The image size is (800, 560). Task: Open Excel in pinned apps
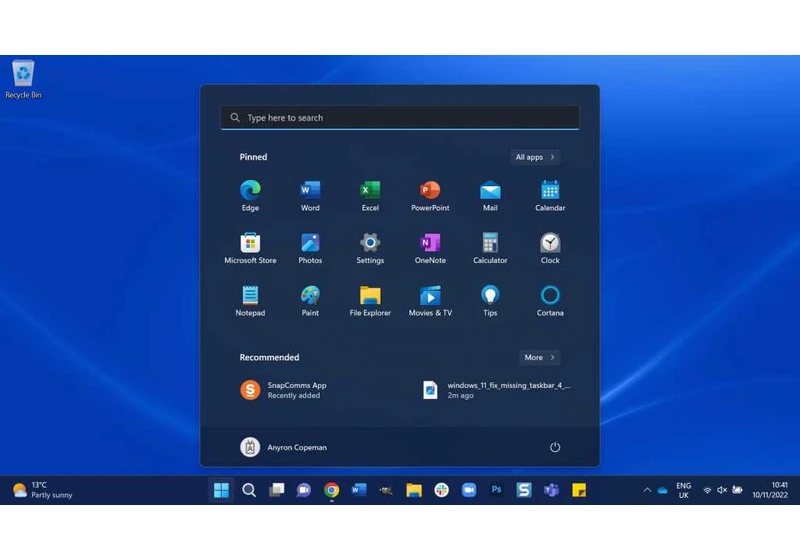coord(370,196)
